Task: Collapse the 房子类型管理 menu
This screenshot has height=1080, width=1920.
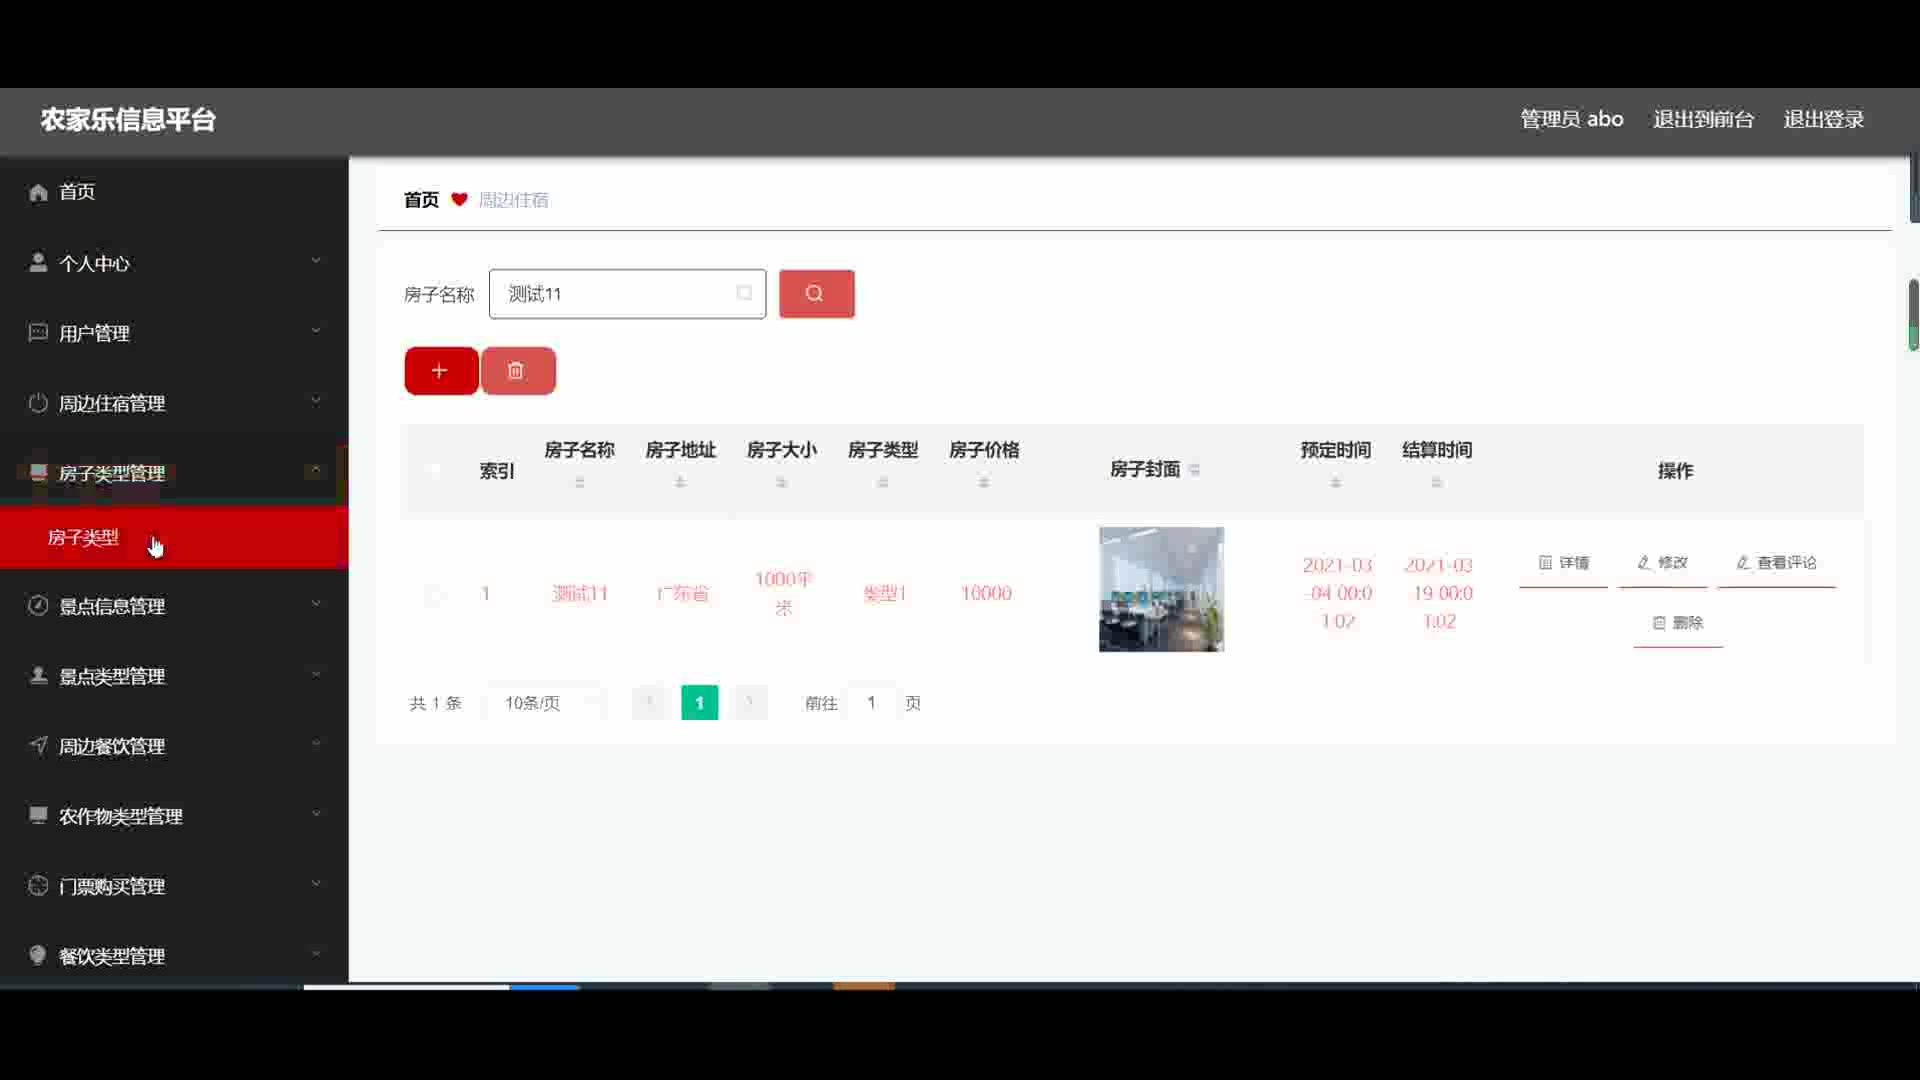Action: click(174, 473)
